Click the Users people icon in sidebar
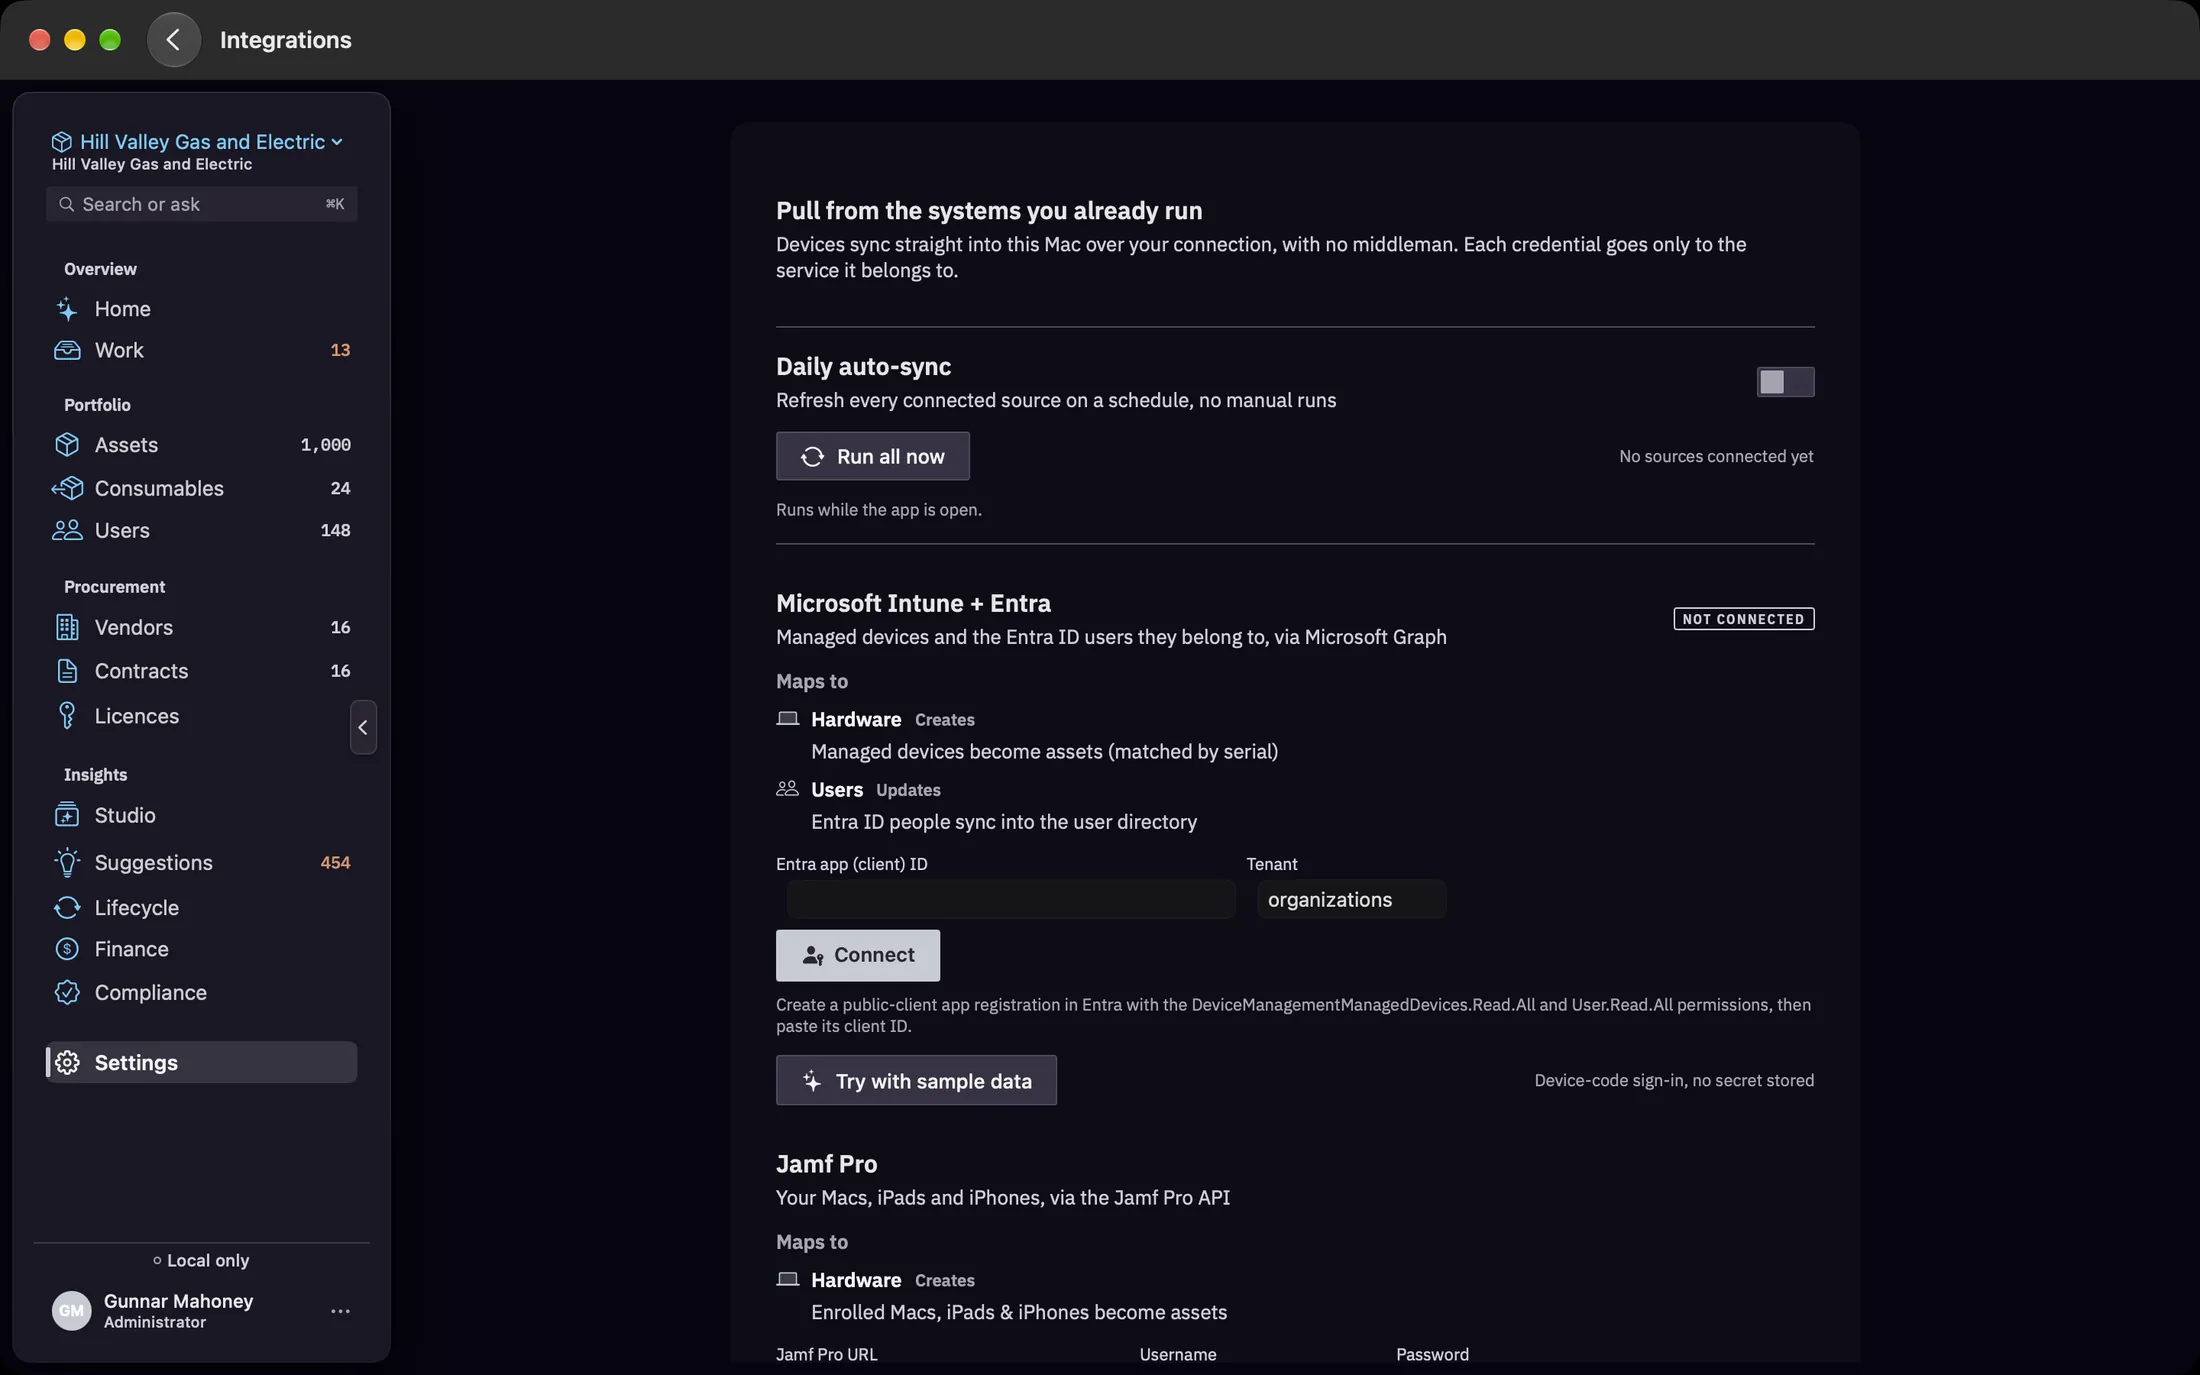The image size is (2200, 1375). click(67, 530)
